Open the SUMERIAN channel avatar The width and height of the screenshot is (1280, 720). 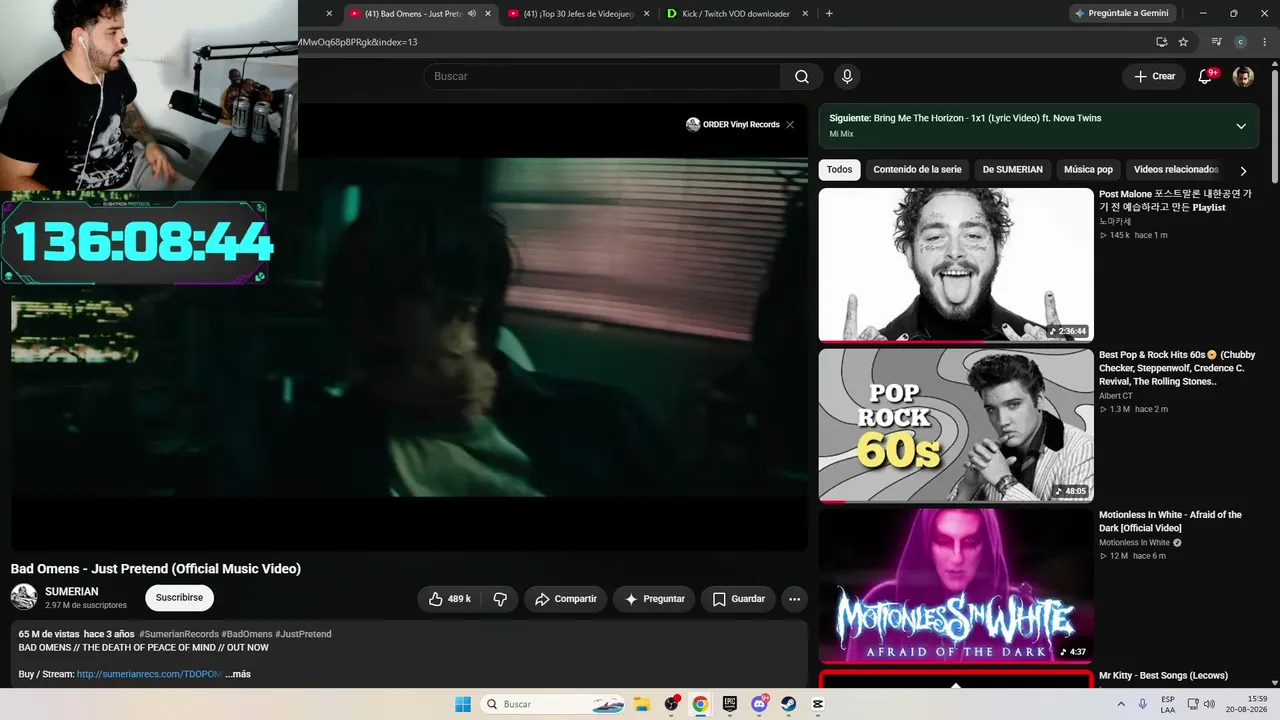[x=24, y=597]
